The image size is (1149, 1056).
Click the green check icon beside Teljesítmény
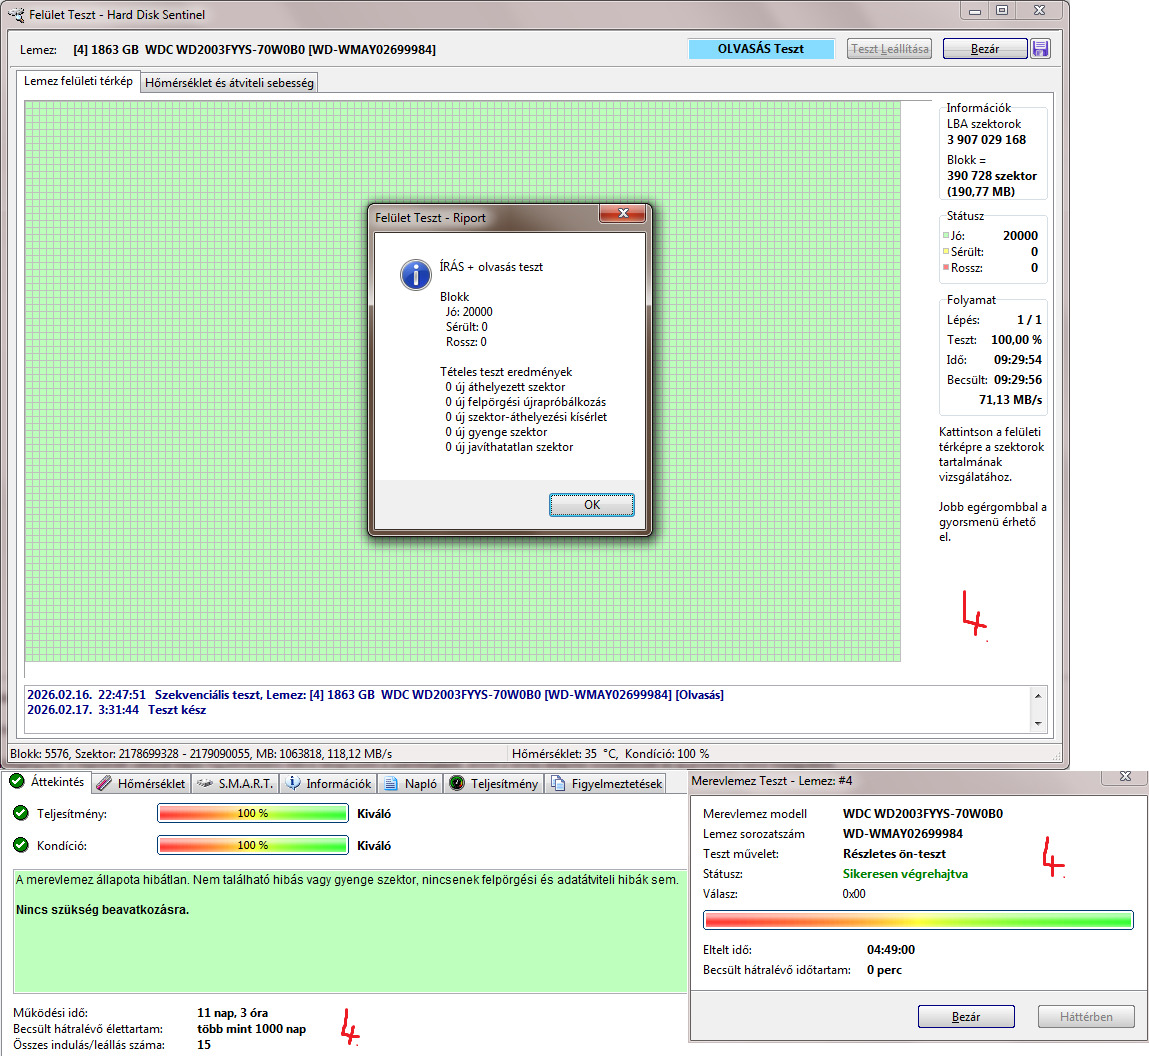[21, 813]
